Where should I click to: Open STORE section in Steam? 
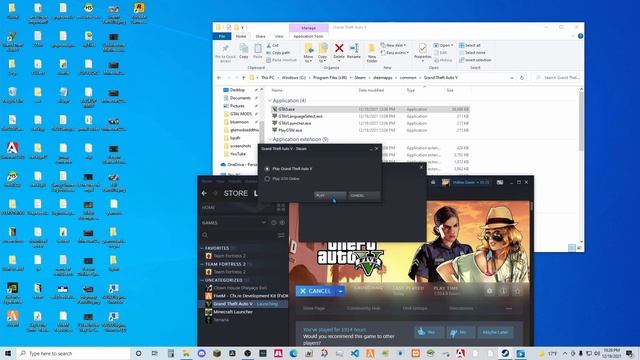[236, 193]
